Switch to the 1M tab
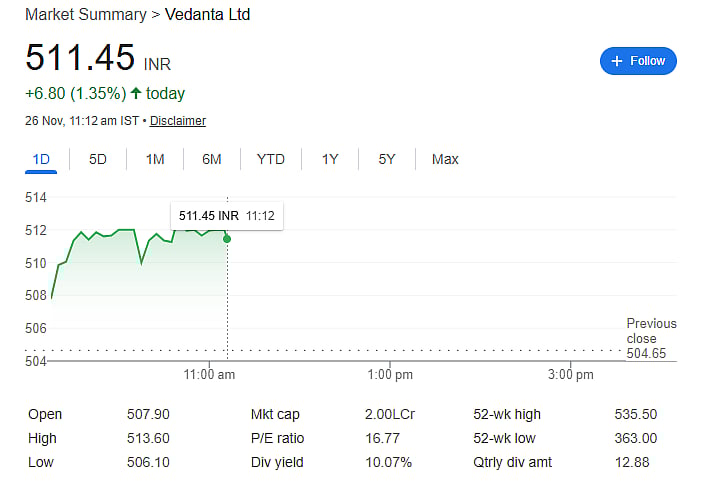 pyautogui.click(x=155, y=159)
